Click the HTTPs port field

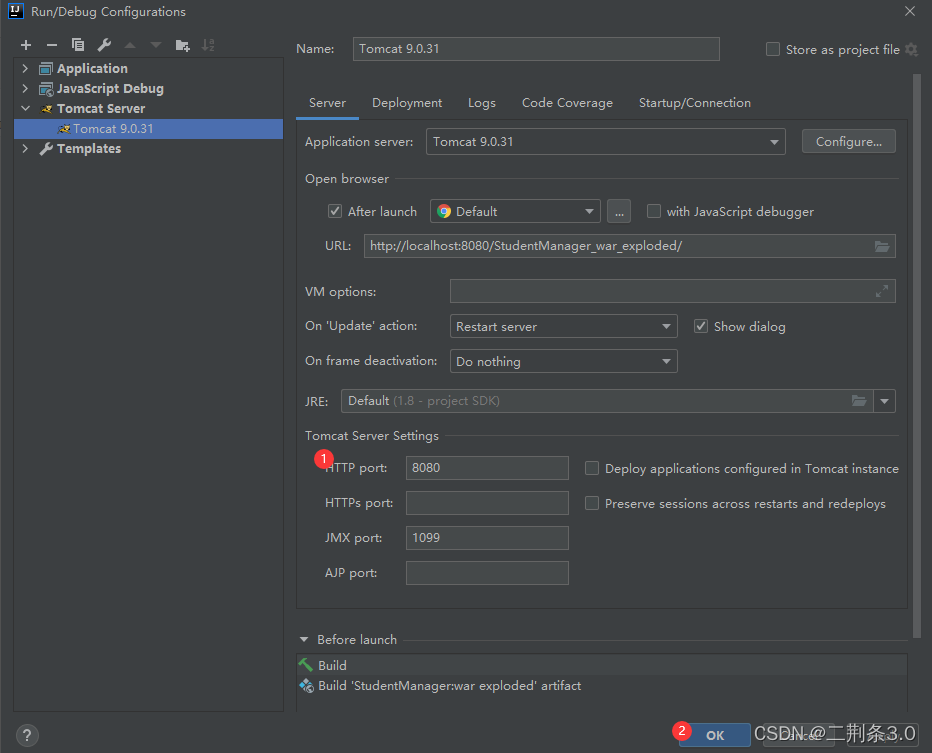click(x=487, y=503)
